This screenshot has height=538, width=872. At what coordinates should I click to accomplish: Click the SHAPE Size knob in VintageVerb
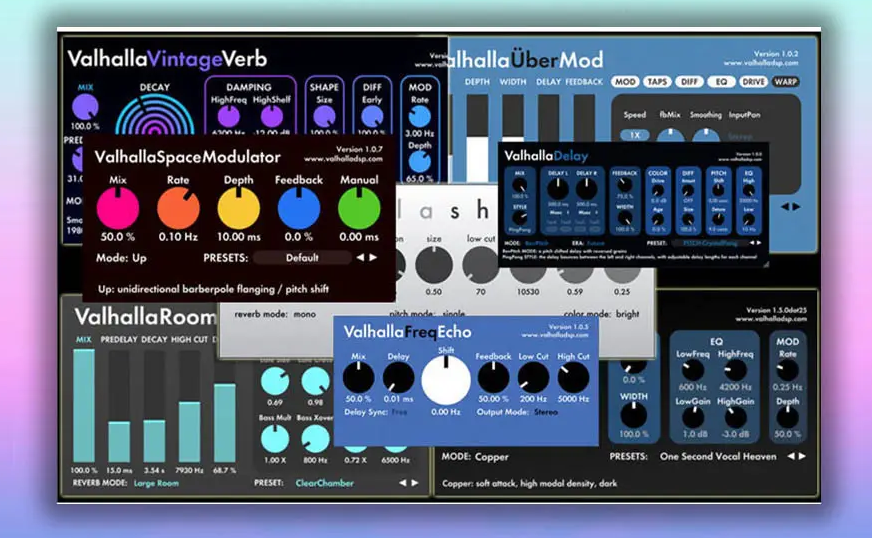(x=324, y=117)
